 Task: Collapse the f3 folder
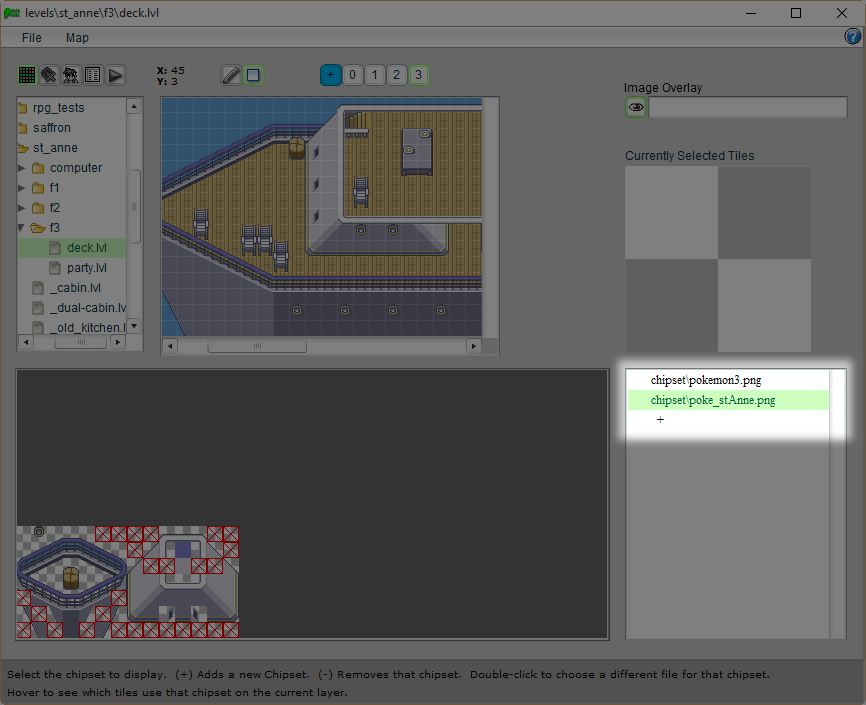pyautogui.click(x=22, y=228)
